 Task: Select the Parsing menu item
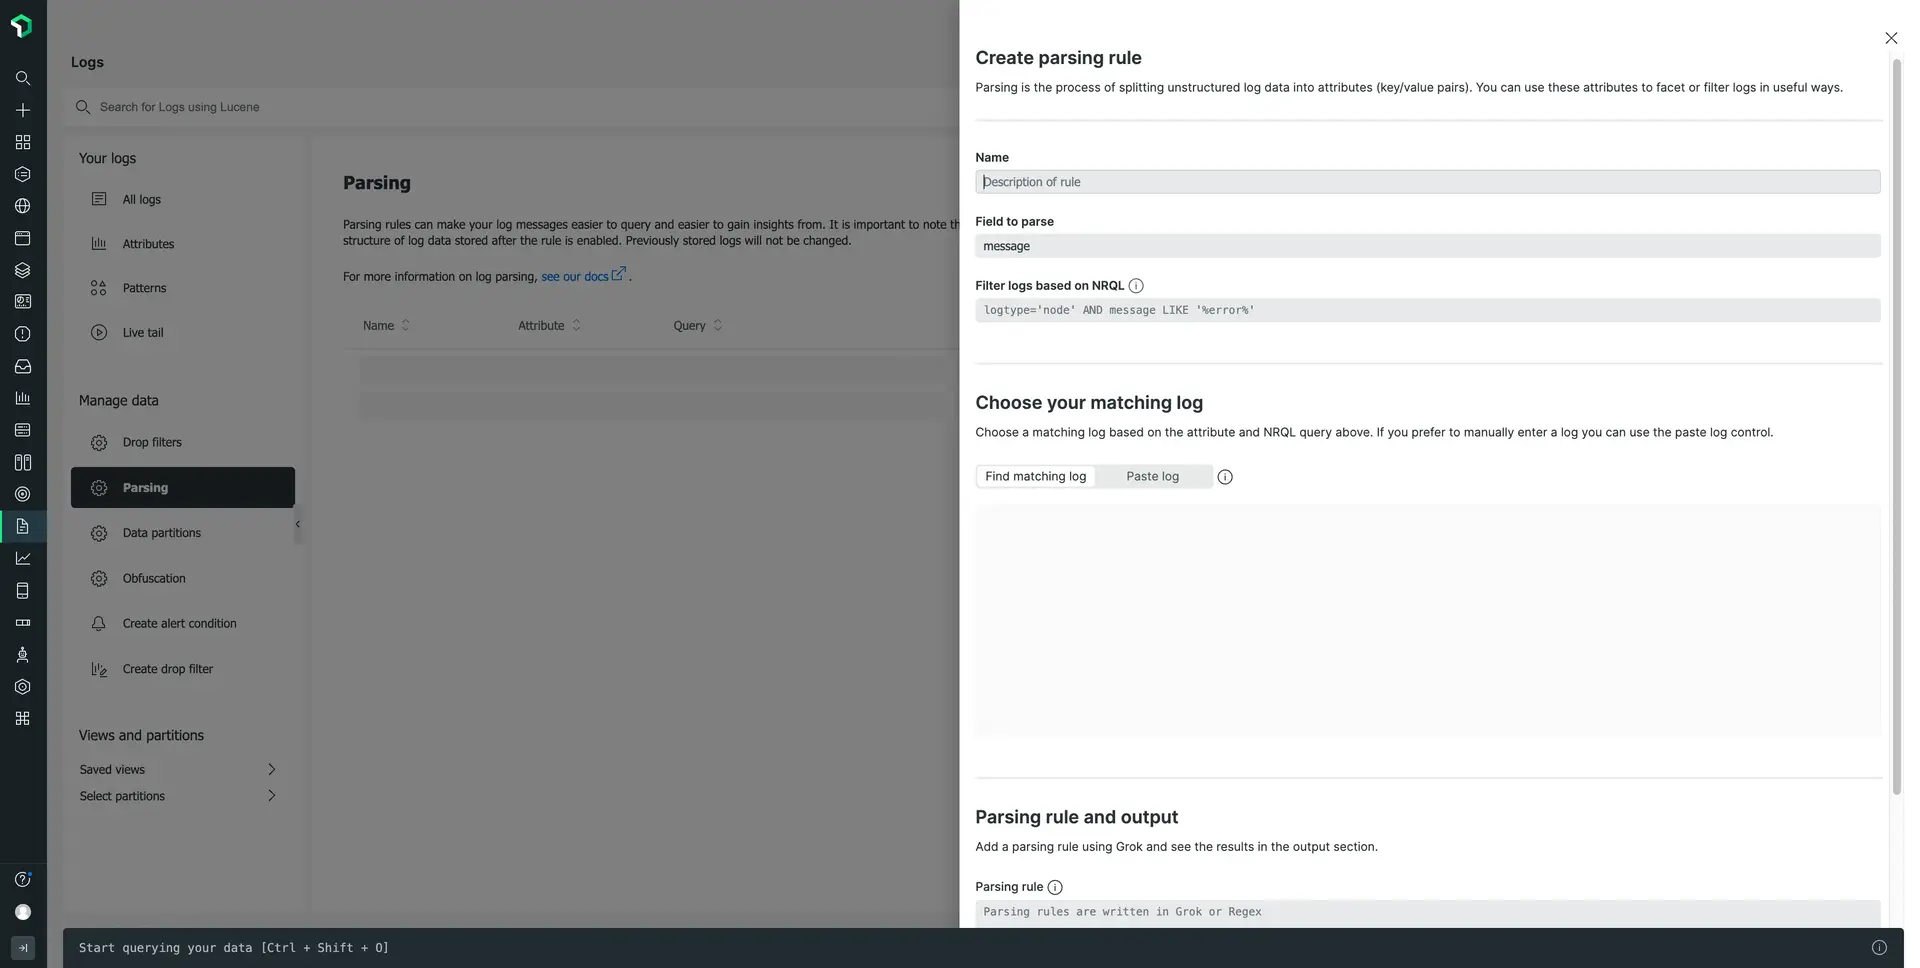183,487
